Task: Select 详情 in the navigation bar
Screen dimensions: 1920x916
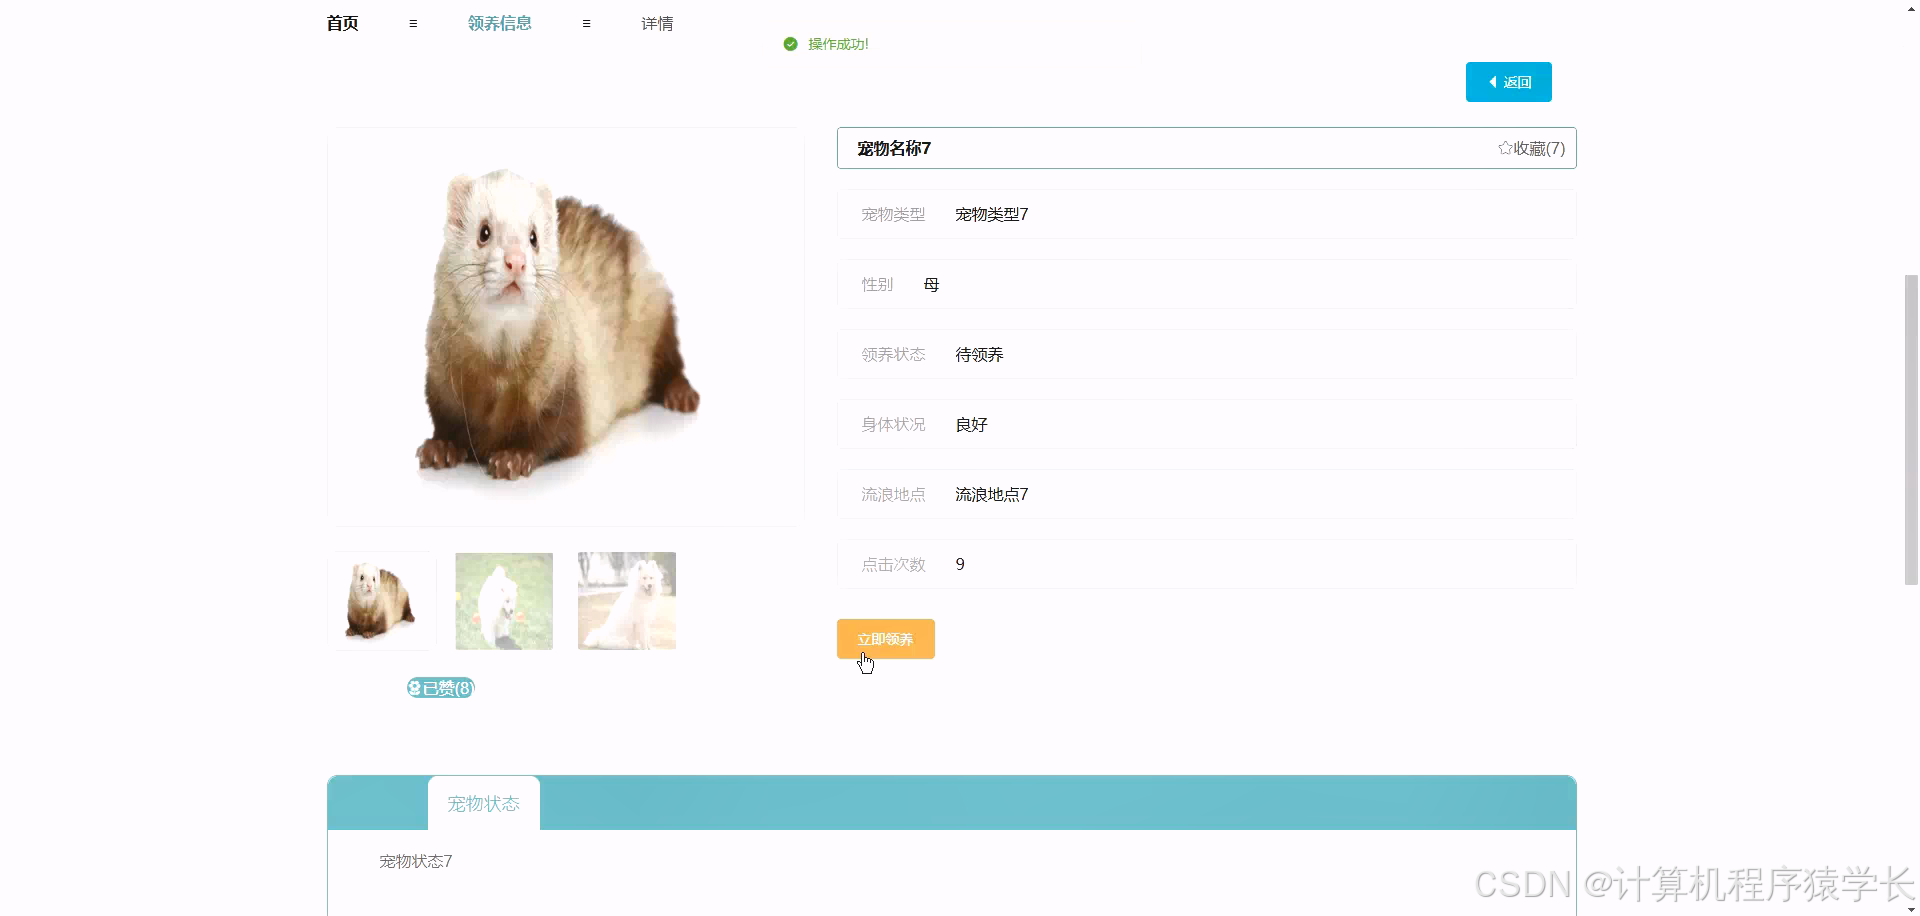Action: coord(656,23)
